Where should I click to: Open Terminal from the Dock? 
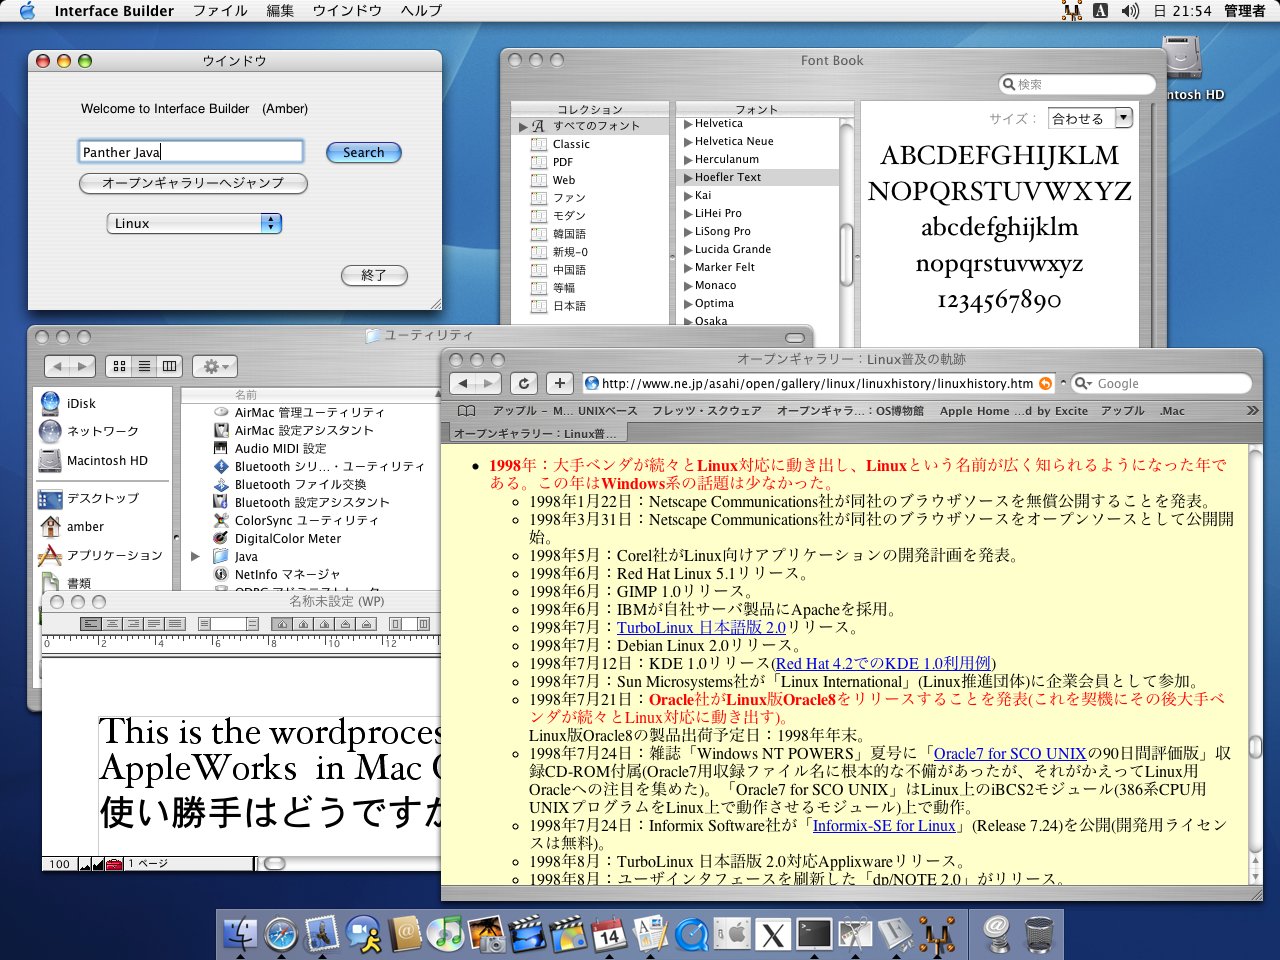tap(815, 934)
